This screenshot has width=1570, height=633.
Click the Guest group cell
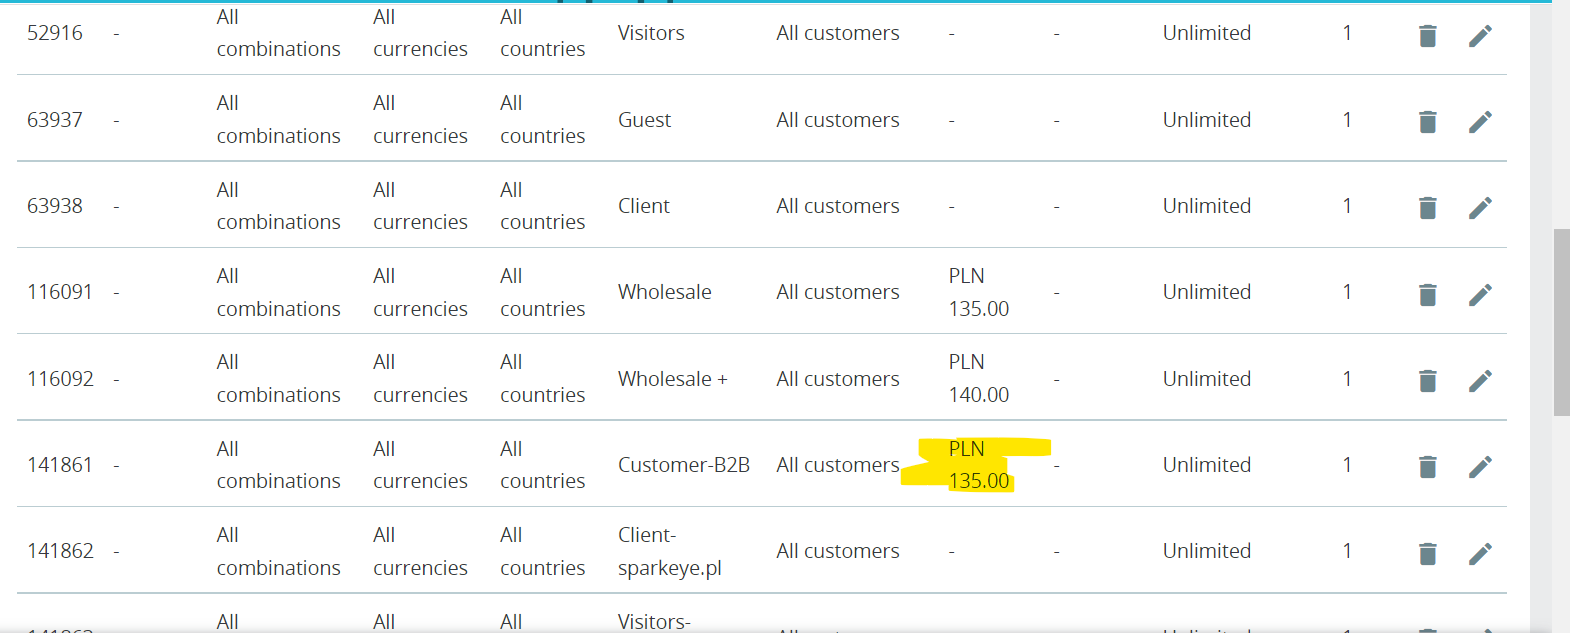pyautogui.click(x=644, y=120)
